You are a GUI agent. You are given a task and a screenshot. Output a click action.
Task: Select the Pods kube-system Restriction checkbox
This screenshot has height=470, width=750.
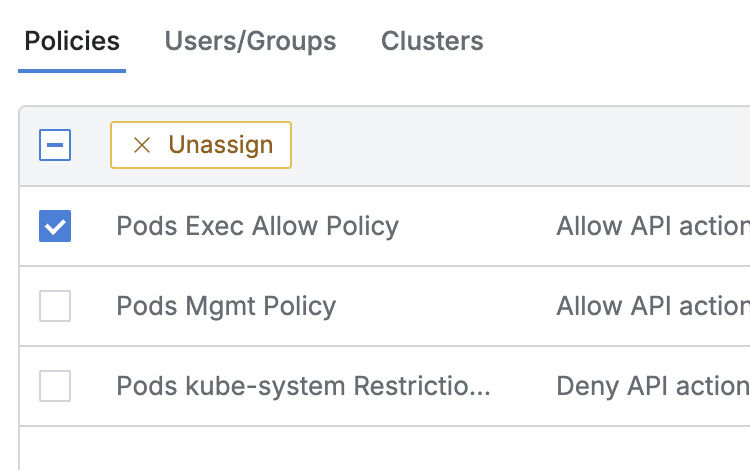pos(55,386)
